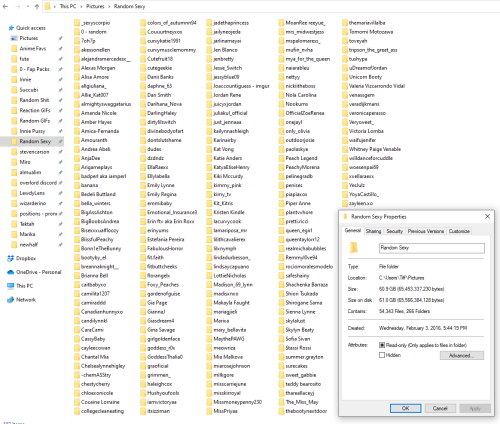Screen dimensions: 500x424
Task: Open Network in the navigation pane
Action: click(x=26, y=300)
